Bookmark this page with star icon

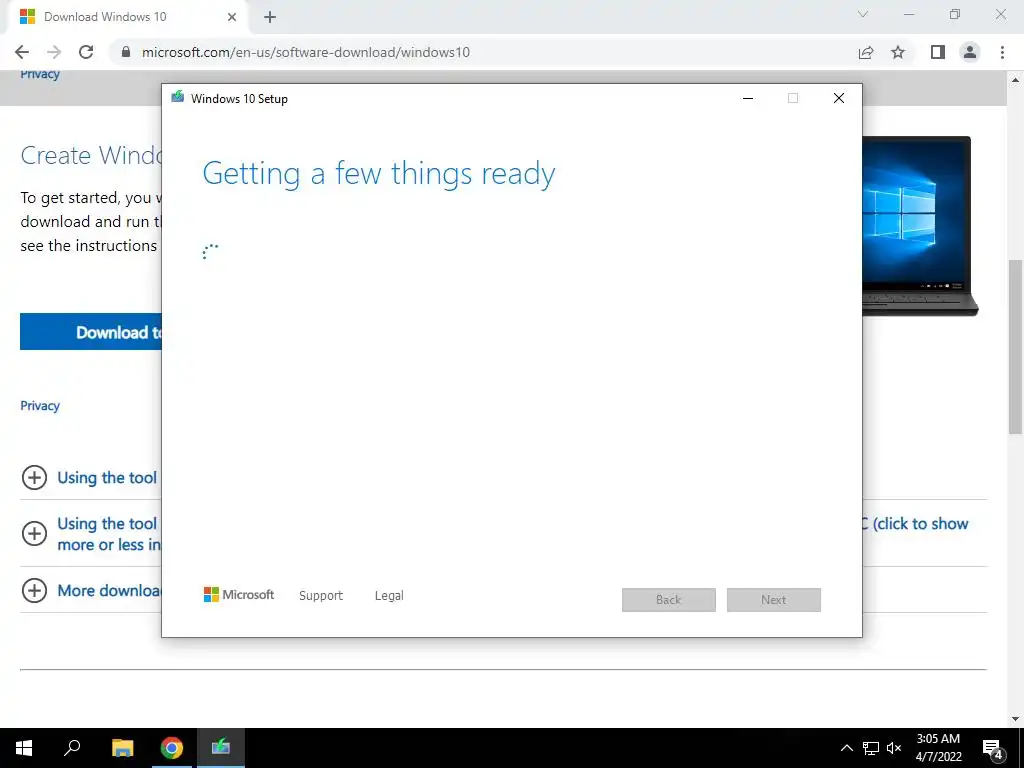[x=898, y=52]
